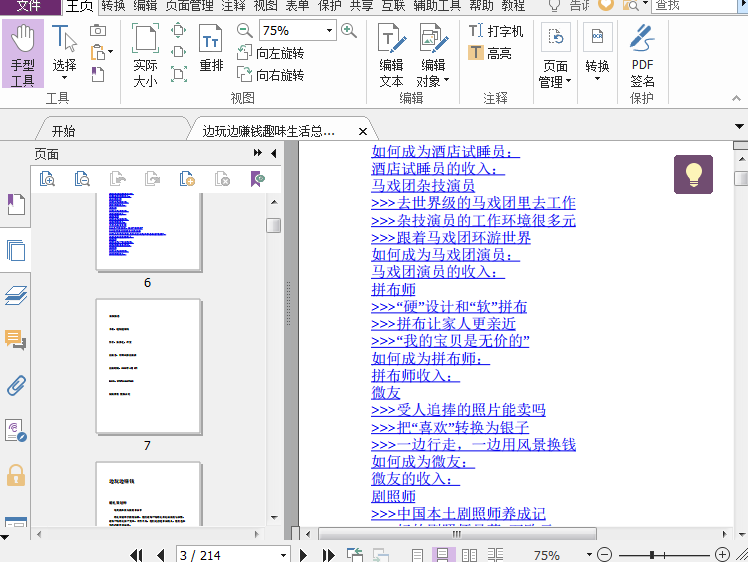Collapse the pages panel with left arrow
The width and height of the screenshot is (748, 562).
pos(274,153)
